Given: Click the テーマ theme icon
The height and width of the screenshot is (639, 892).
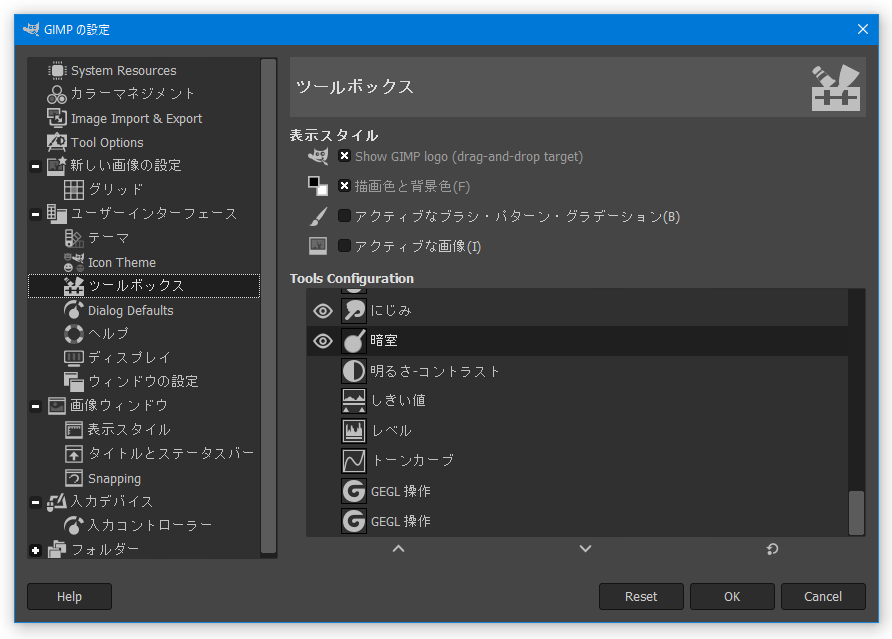Looking at the screenshot, I should click(74, 238).
